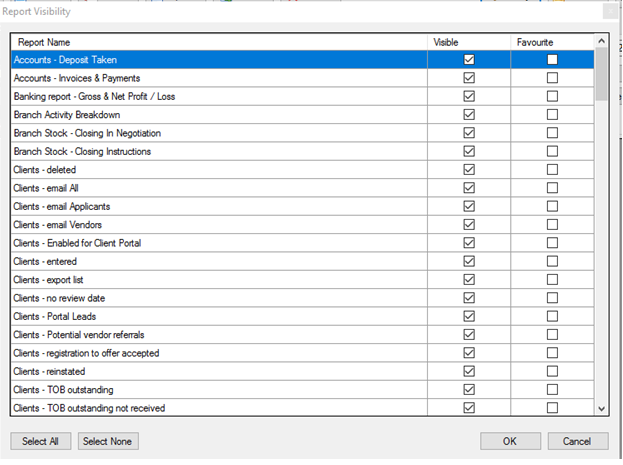The height and width of the screenshot is (465, 623).
Task: Close the Report Visibility dialog window
Action: (611, 11)
